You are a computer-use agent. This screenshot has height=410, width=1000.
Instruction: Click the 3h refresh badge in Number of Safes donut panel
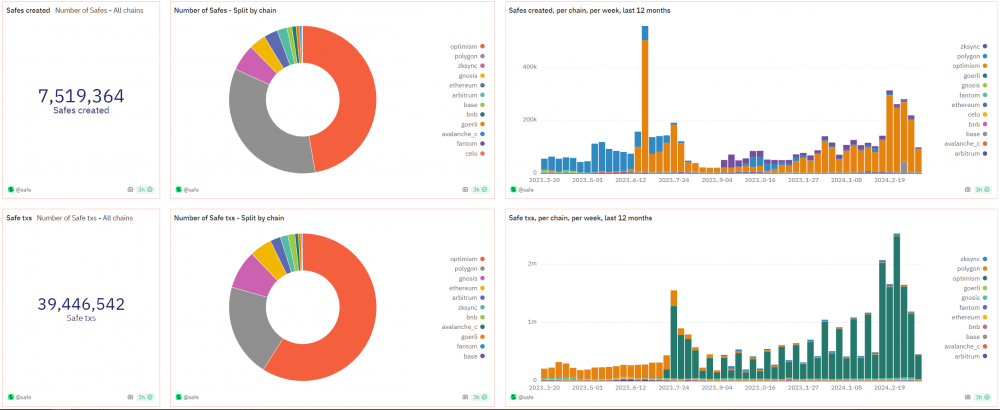[x=480, y=189]
